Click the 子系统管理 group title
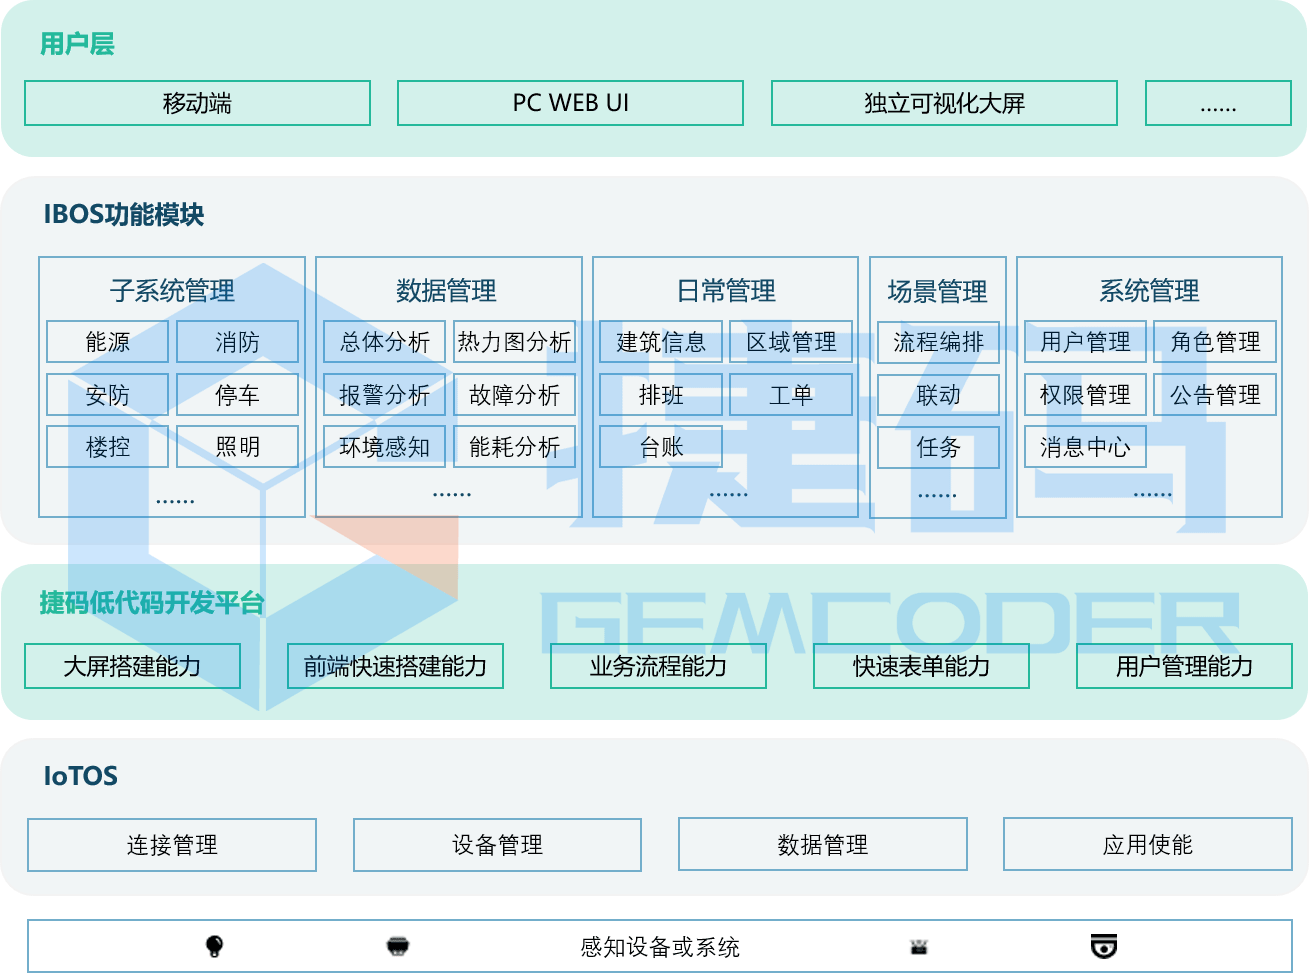 tap(172, 291)
